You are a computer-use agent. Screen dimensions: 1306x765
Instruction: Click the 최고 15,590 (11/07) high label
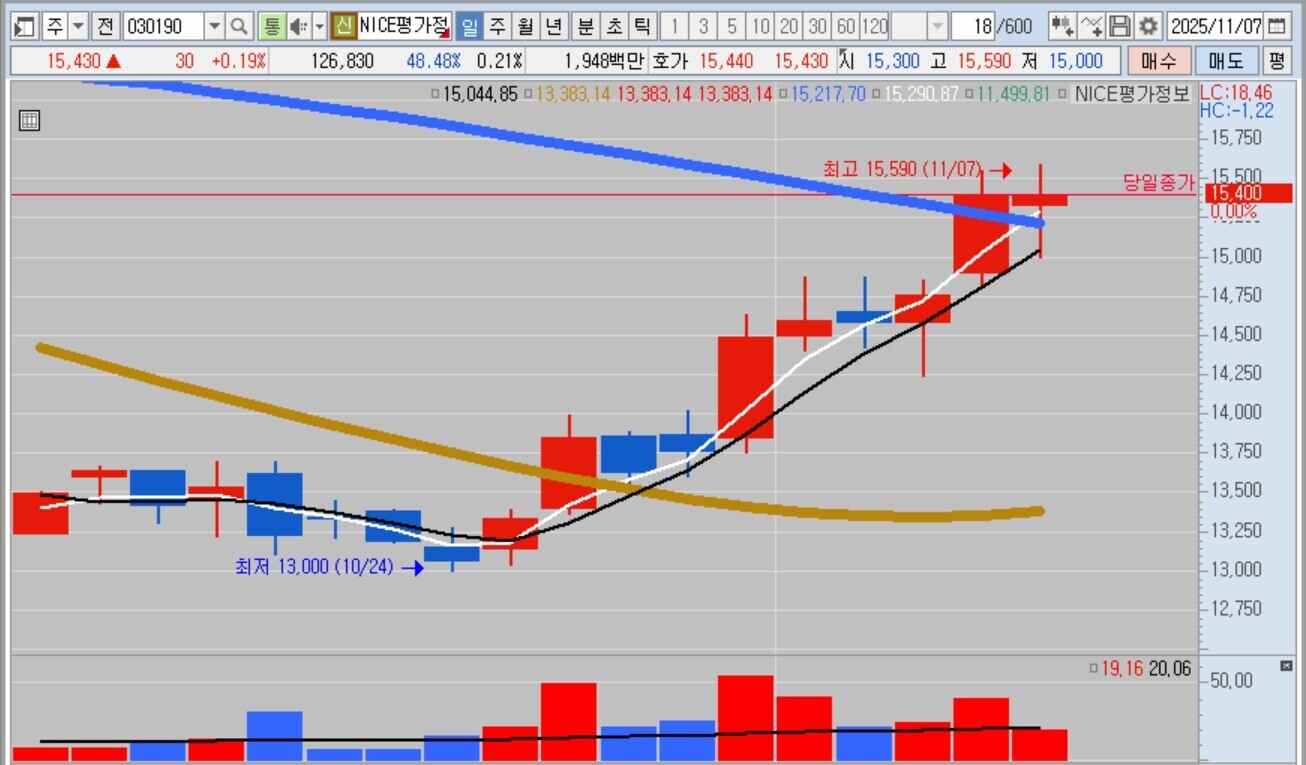903,169
